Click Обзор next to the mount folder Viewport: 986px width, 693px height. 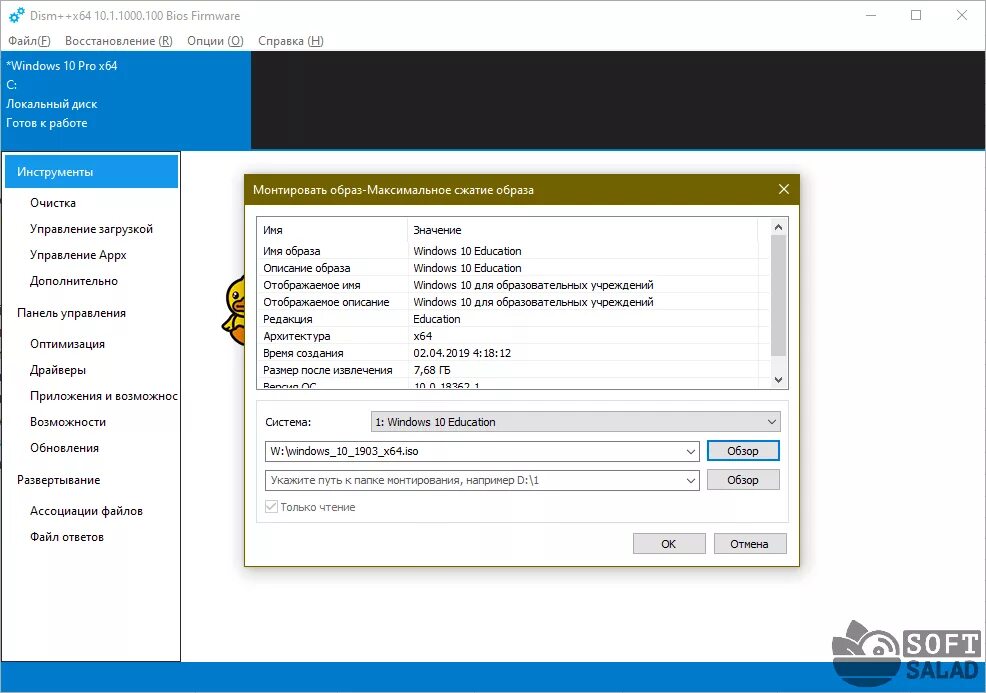[x=743, y=480]
